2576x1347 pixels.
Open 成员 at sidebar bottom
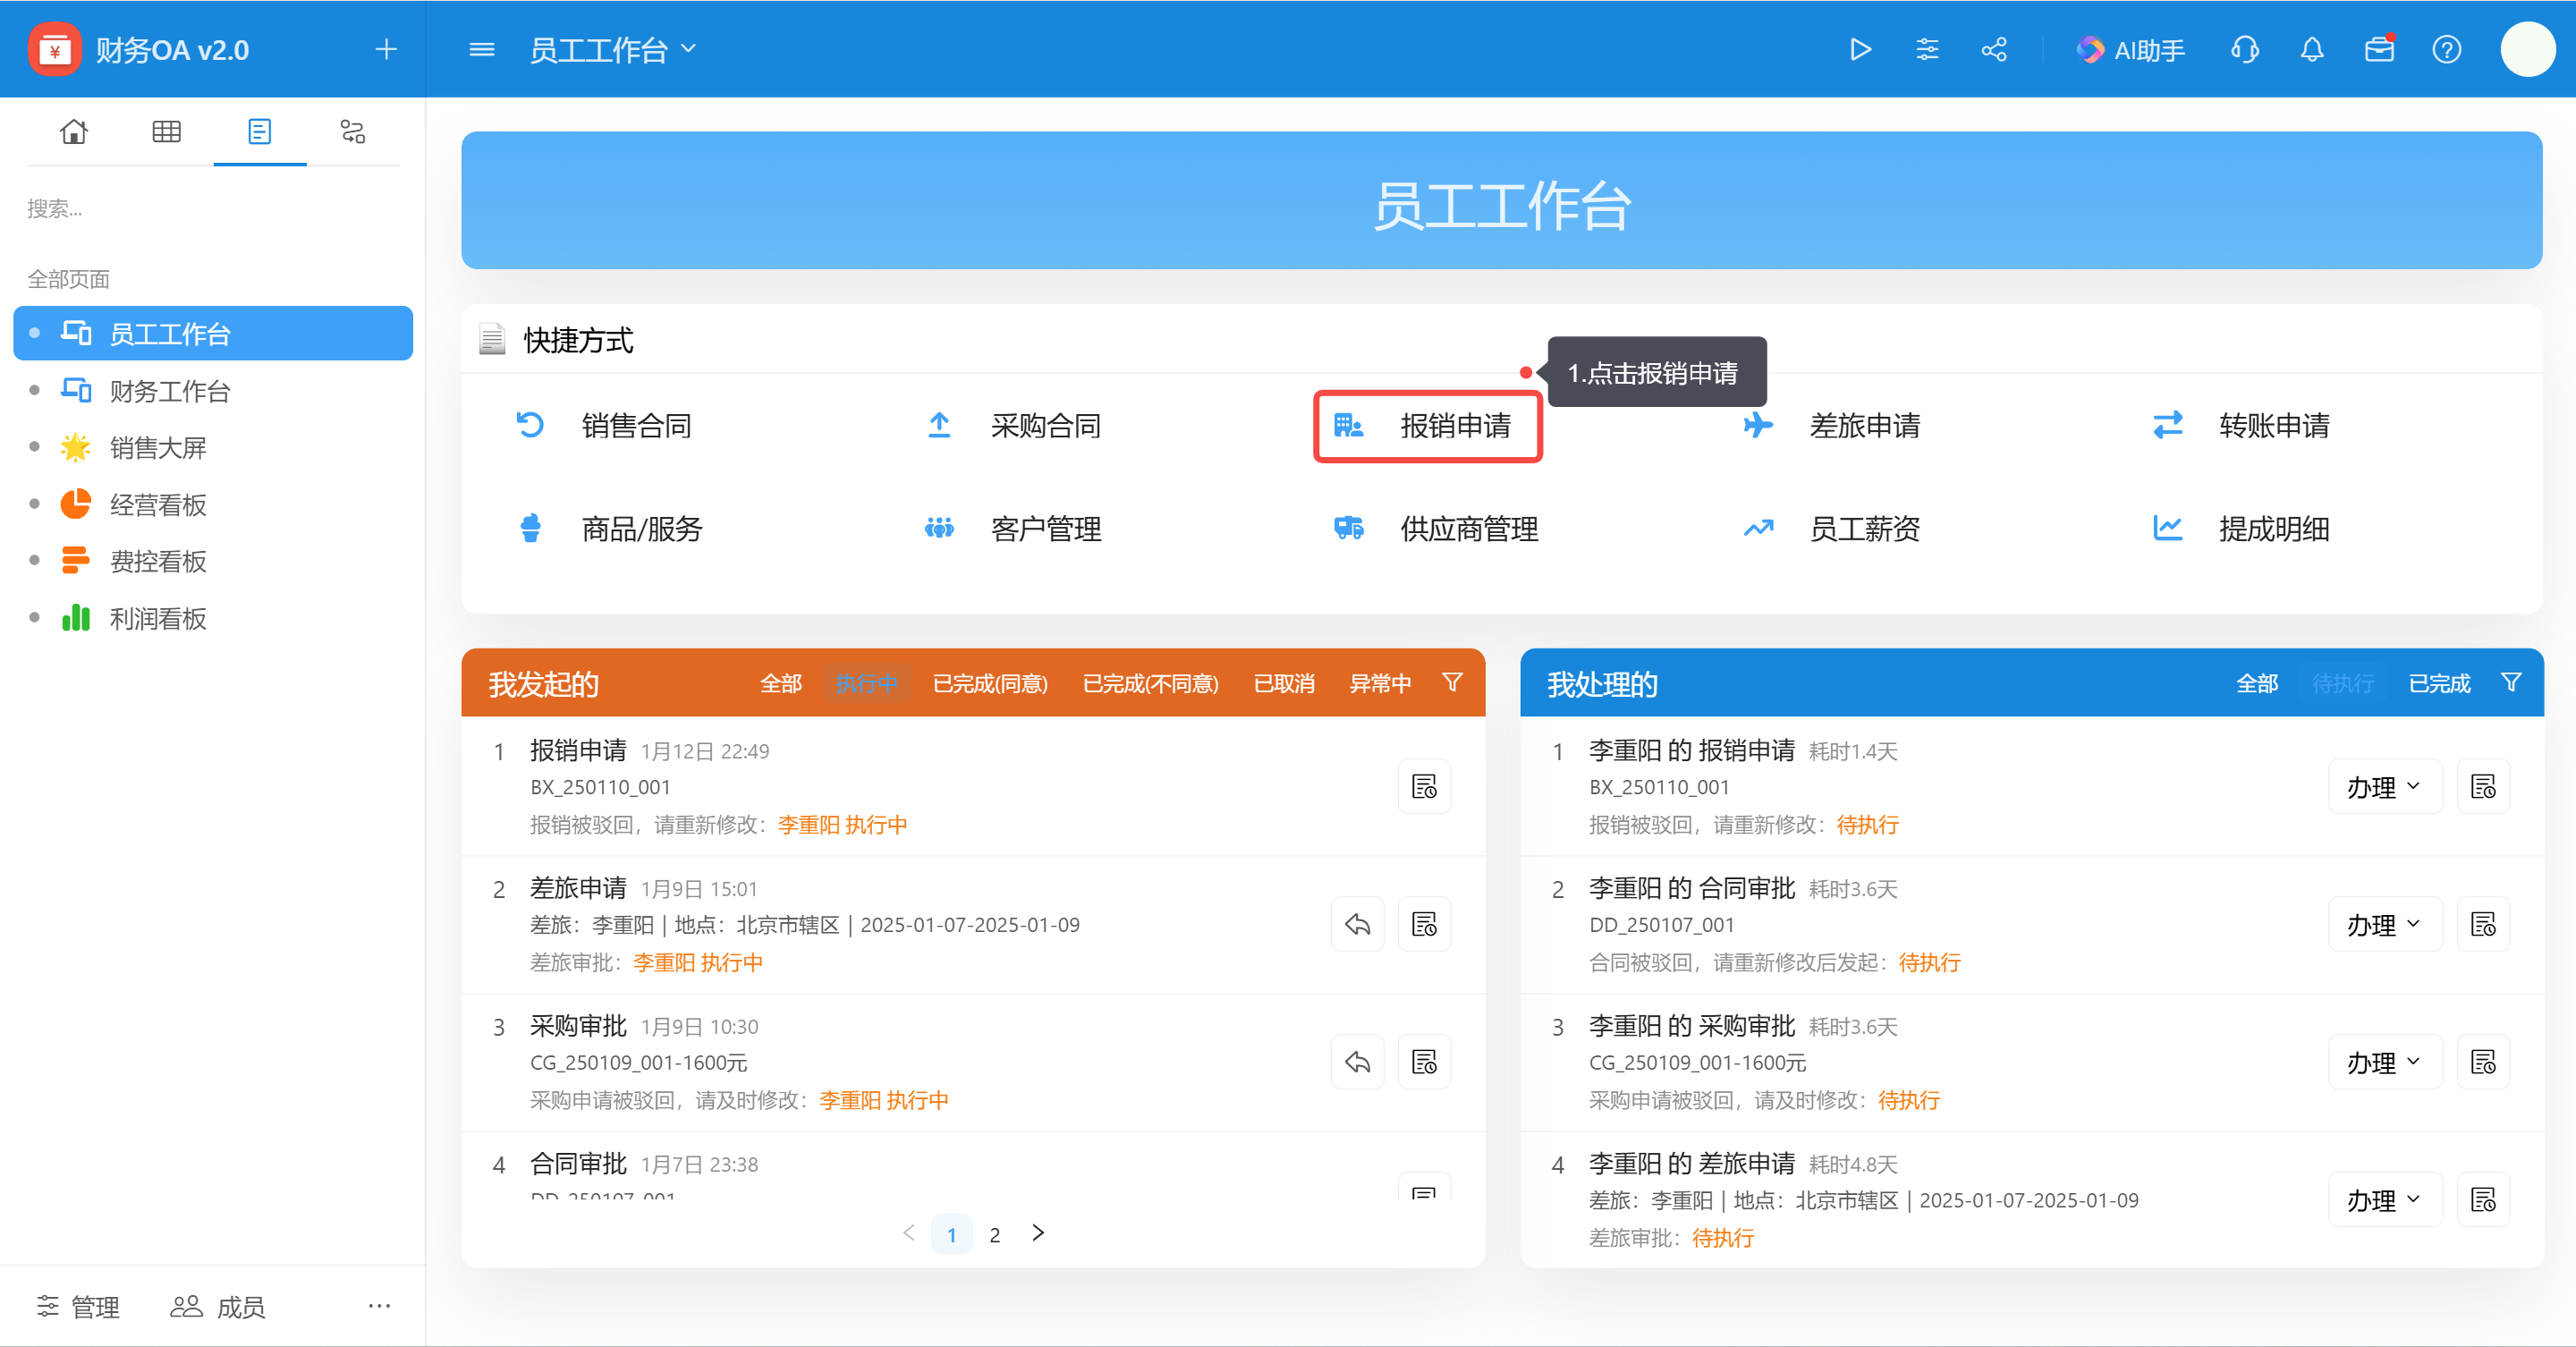(217, 1306)
